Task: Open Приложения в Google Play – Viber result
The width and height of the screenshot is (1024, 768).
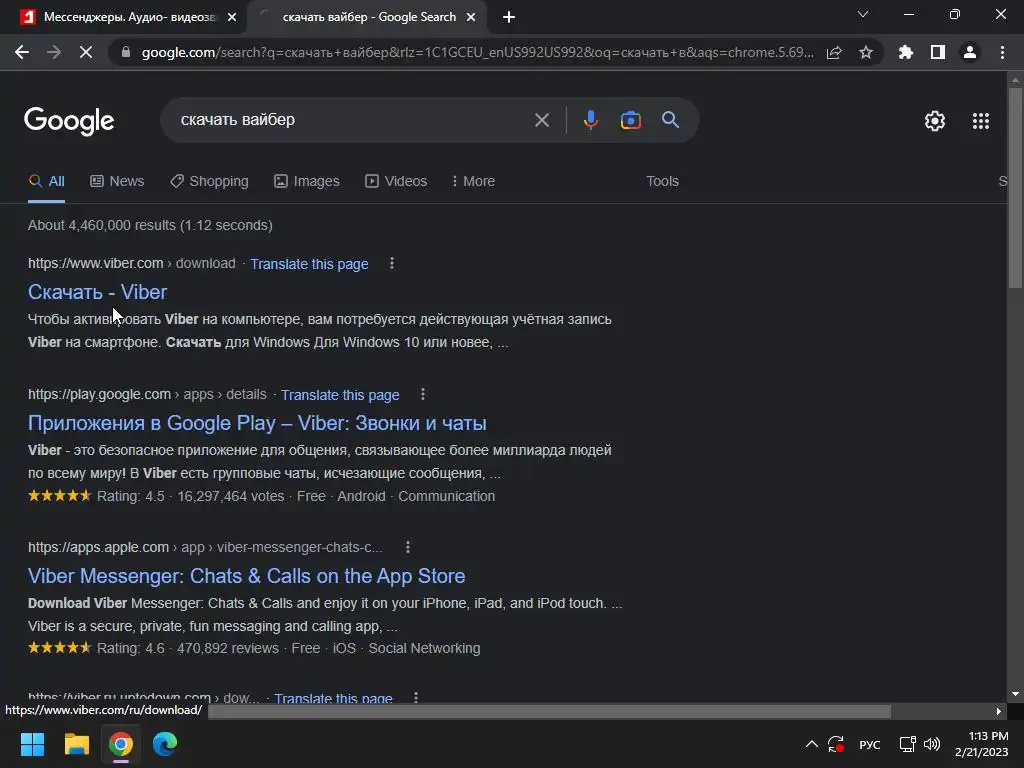Action: click(x=257, y=423)
